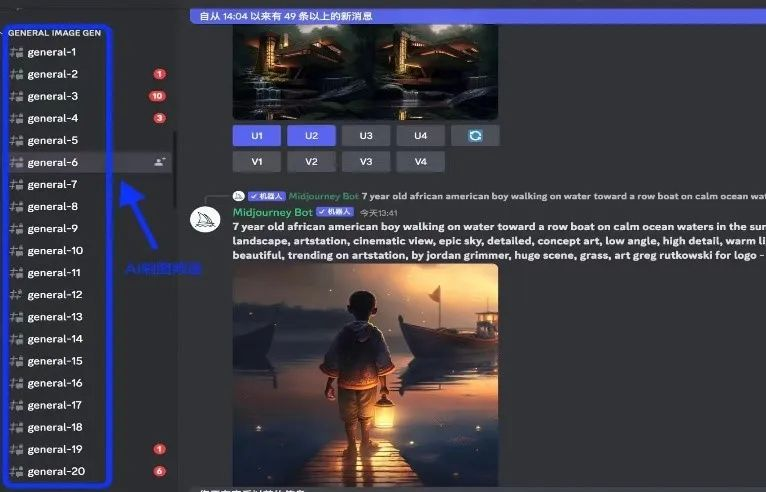Collapse the GENERAL IMAGE GEN category
This screenshot has height=492, width=766.
pos(54,33)
